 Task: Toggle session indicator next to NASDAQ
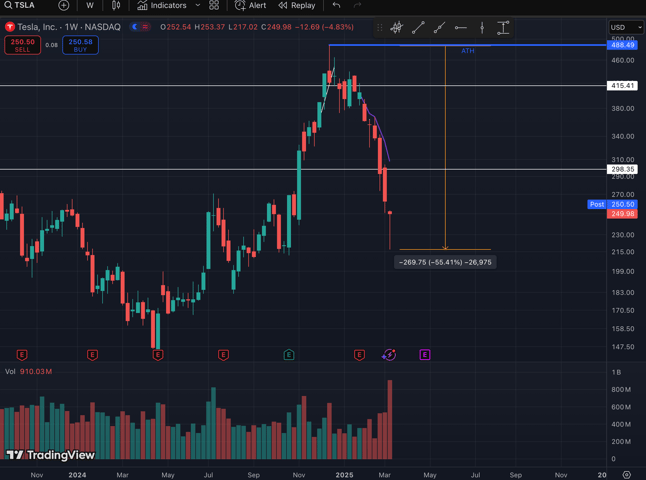pos(140,27)
